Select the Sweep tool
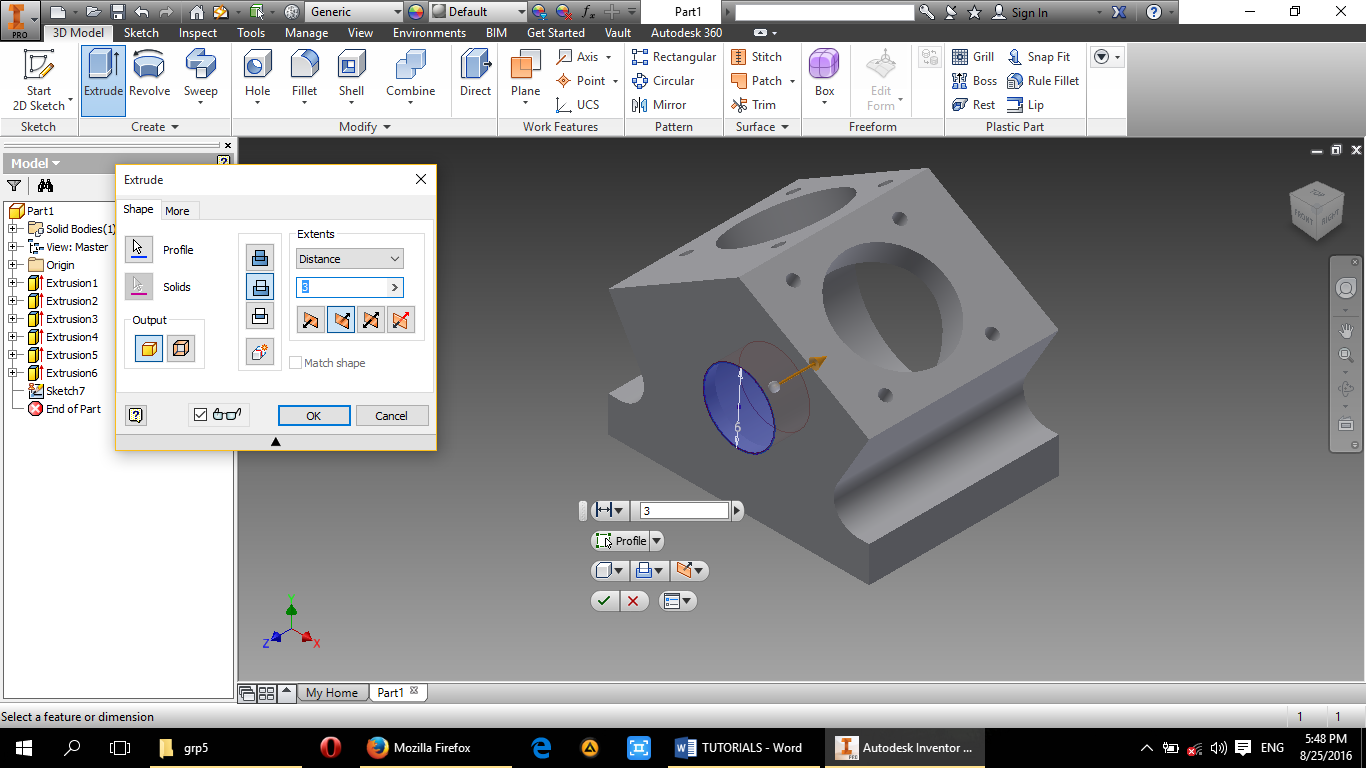The image size is (1366, 768). (x=200, y=80)
